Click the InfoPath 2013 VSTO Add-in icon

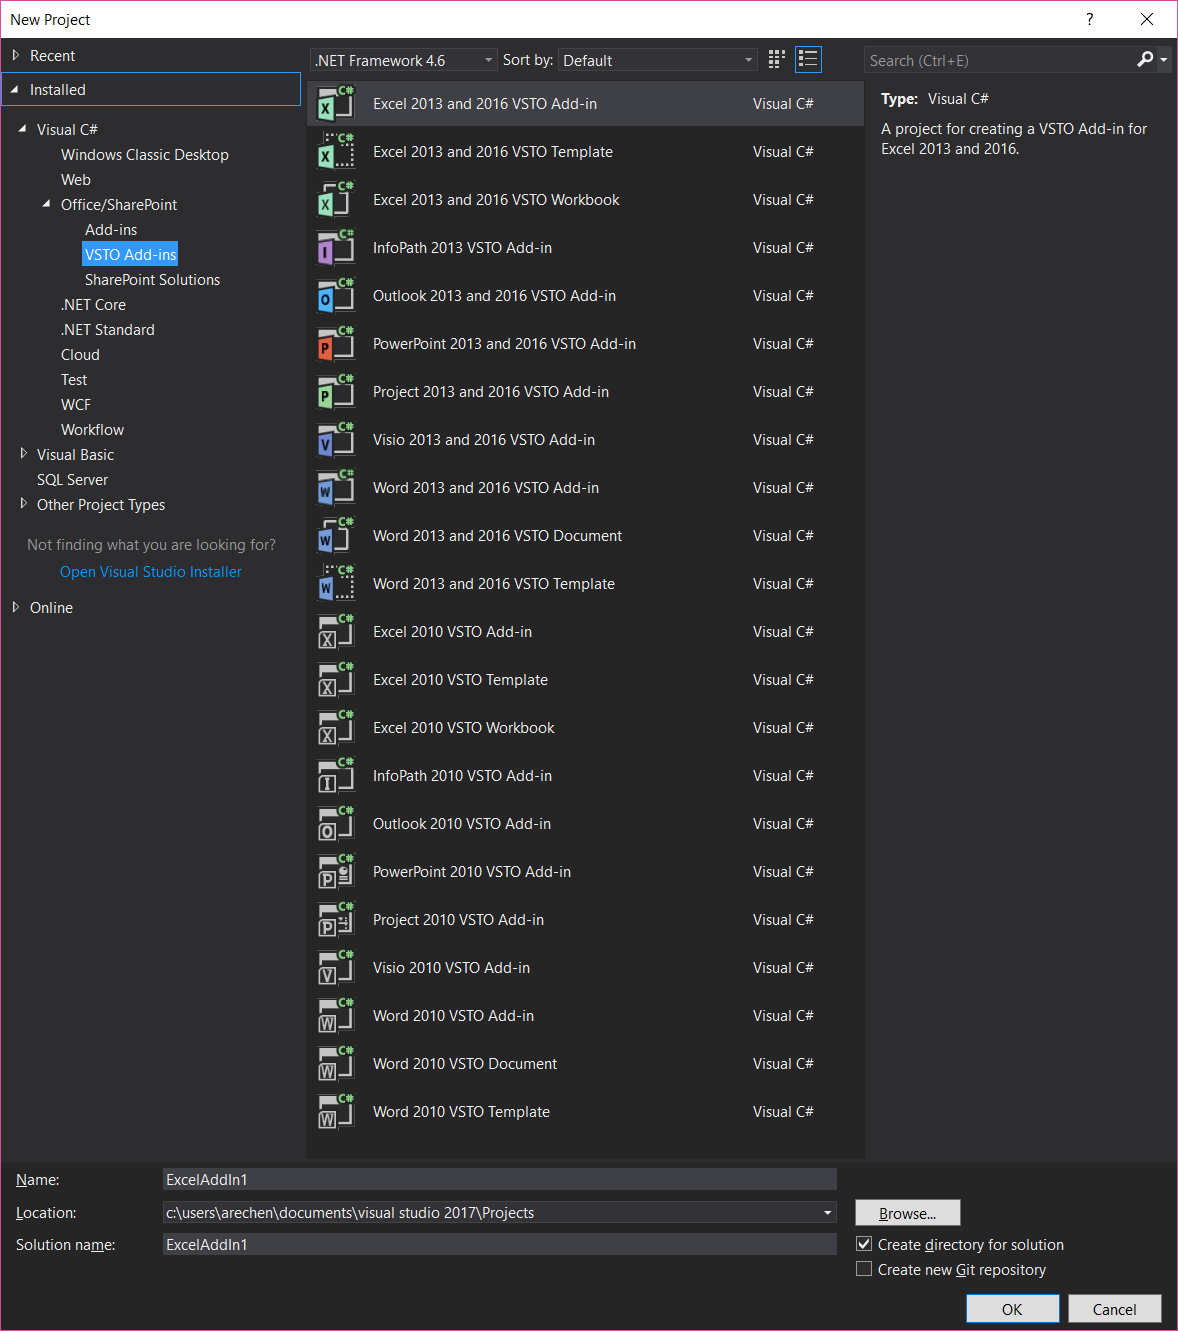335,248
